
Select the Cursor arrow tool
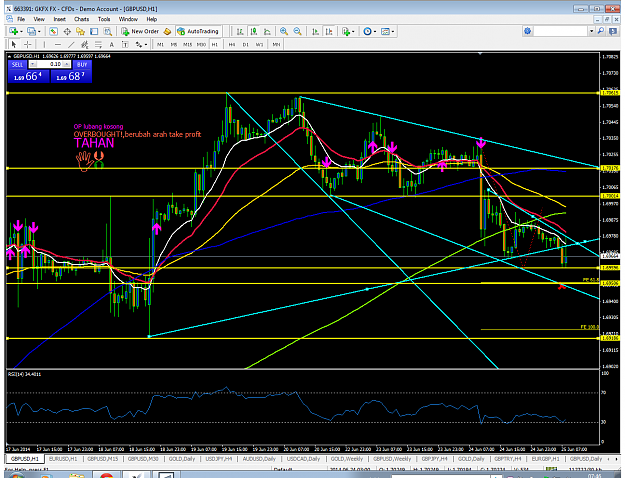[x=14, y=44]
